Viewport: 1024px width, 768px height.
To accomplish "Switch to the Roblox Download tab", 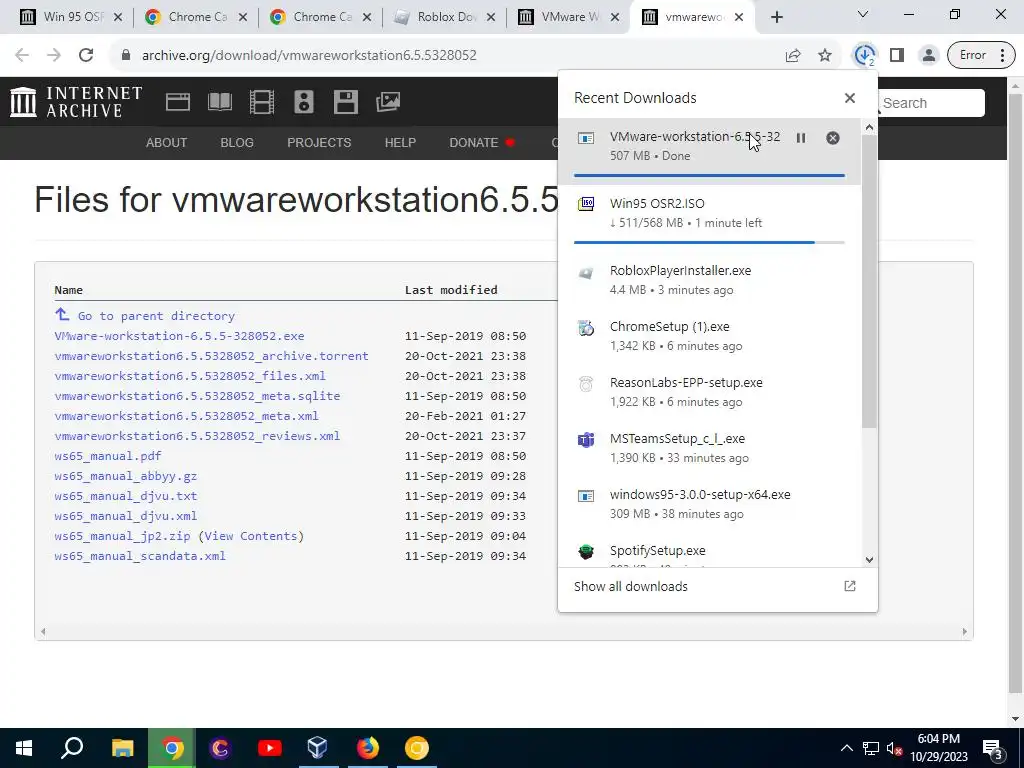I will [446, 17].
